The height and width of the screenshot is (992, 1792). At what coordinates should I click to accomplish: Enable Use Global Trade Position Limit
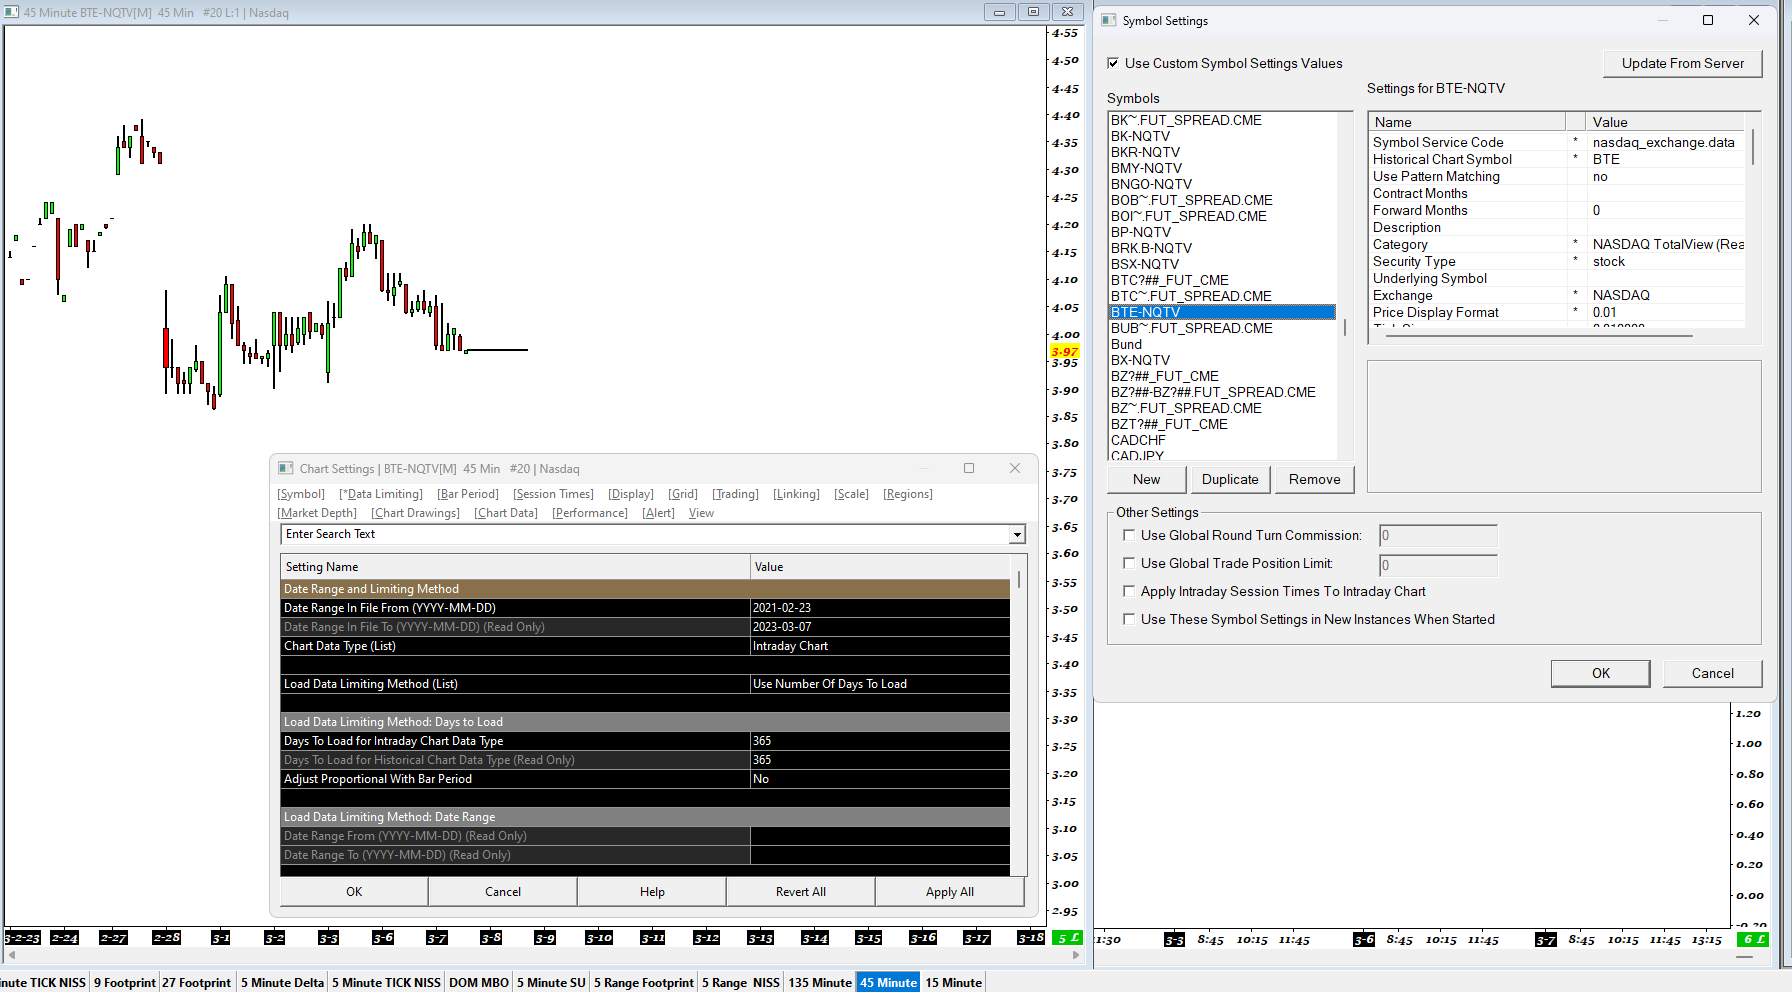[1129, 563]
